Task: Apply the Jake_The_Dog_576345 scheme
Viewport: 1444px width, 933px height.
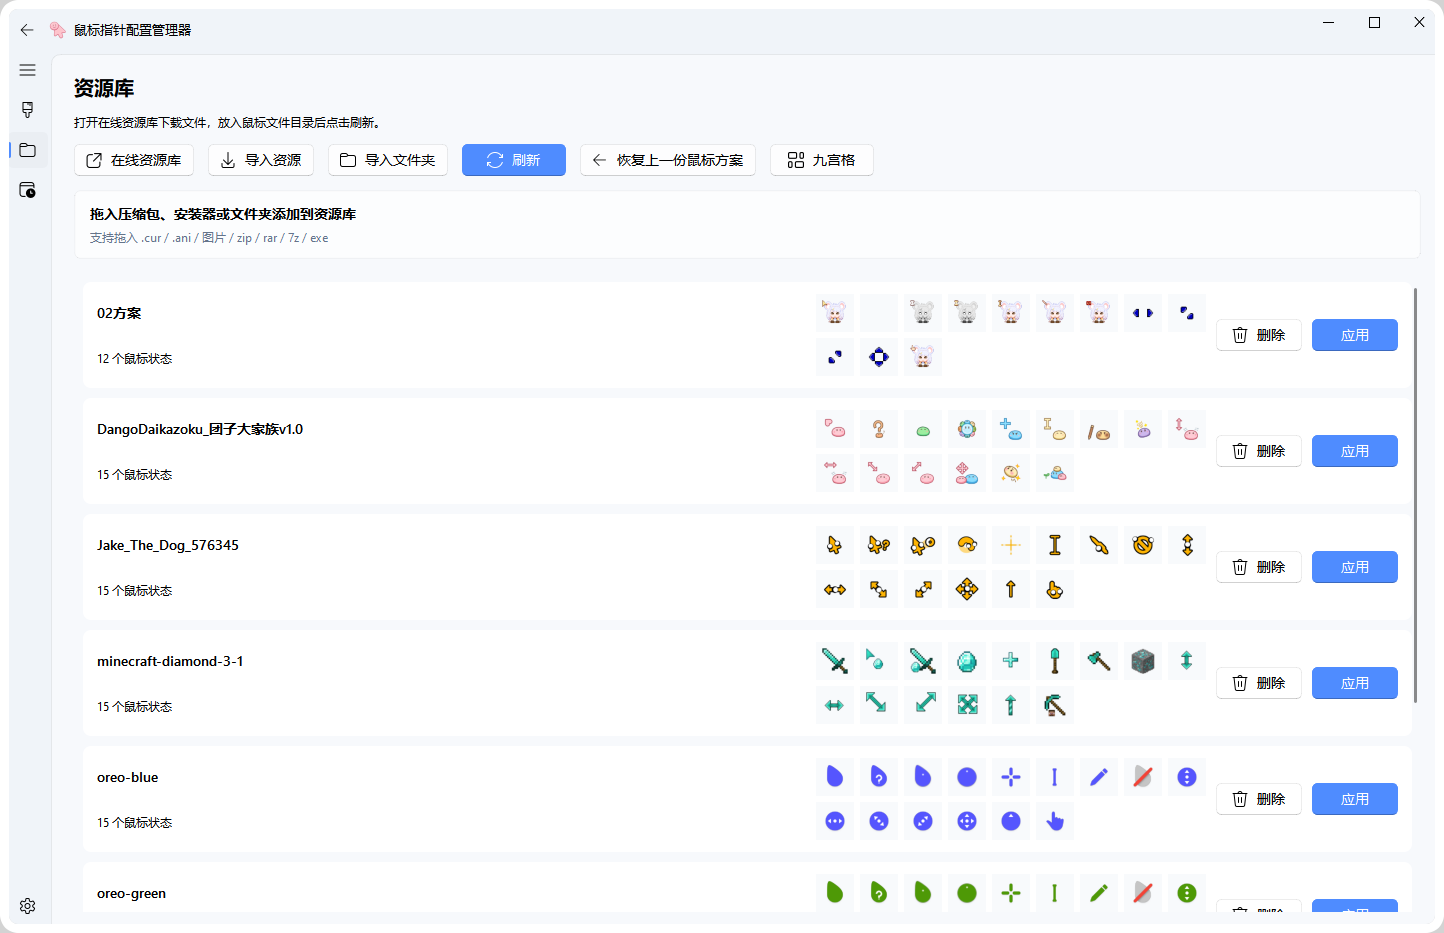Action: click(x=1354, y=567)
